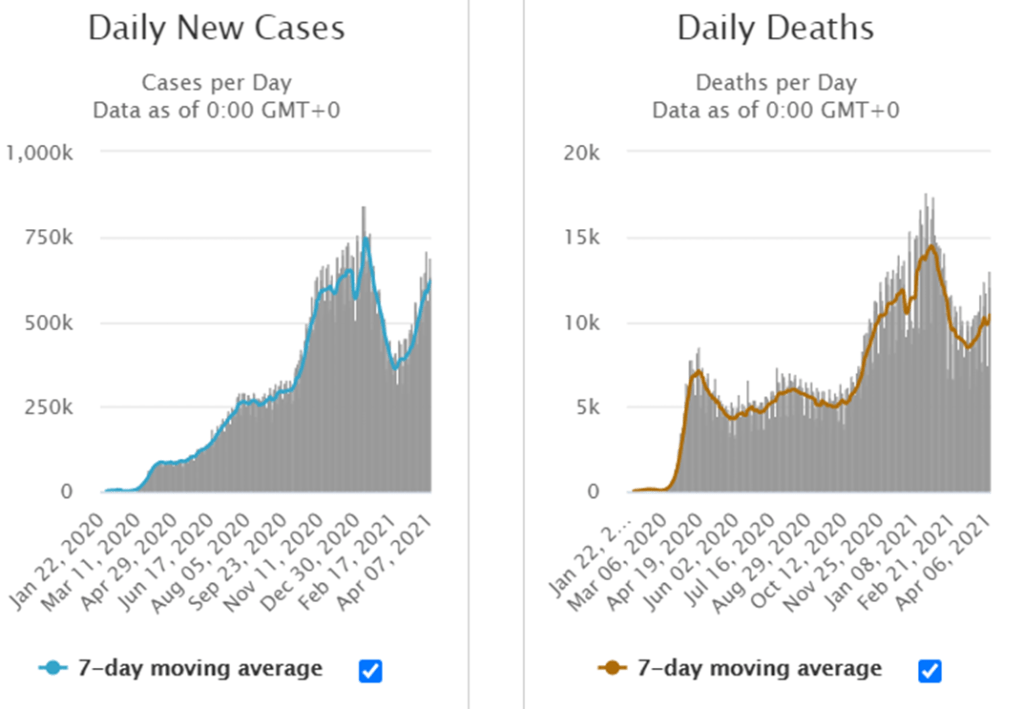Screen dimensions: 1023x709
Task: Select the Deaths per Day subtitle
Action: point(775,83)
